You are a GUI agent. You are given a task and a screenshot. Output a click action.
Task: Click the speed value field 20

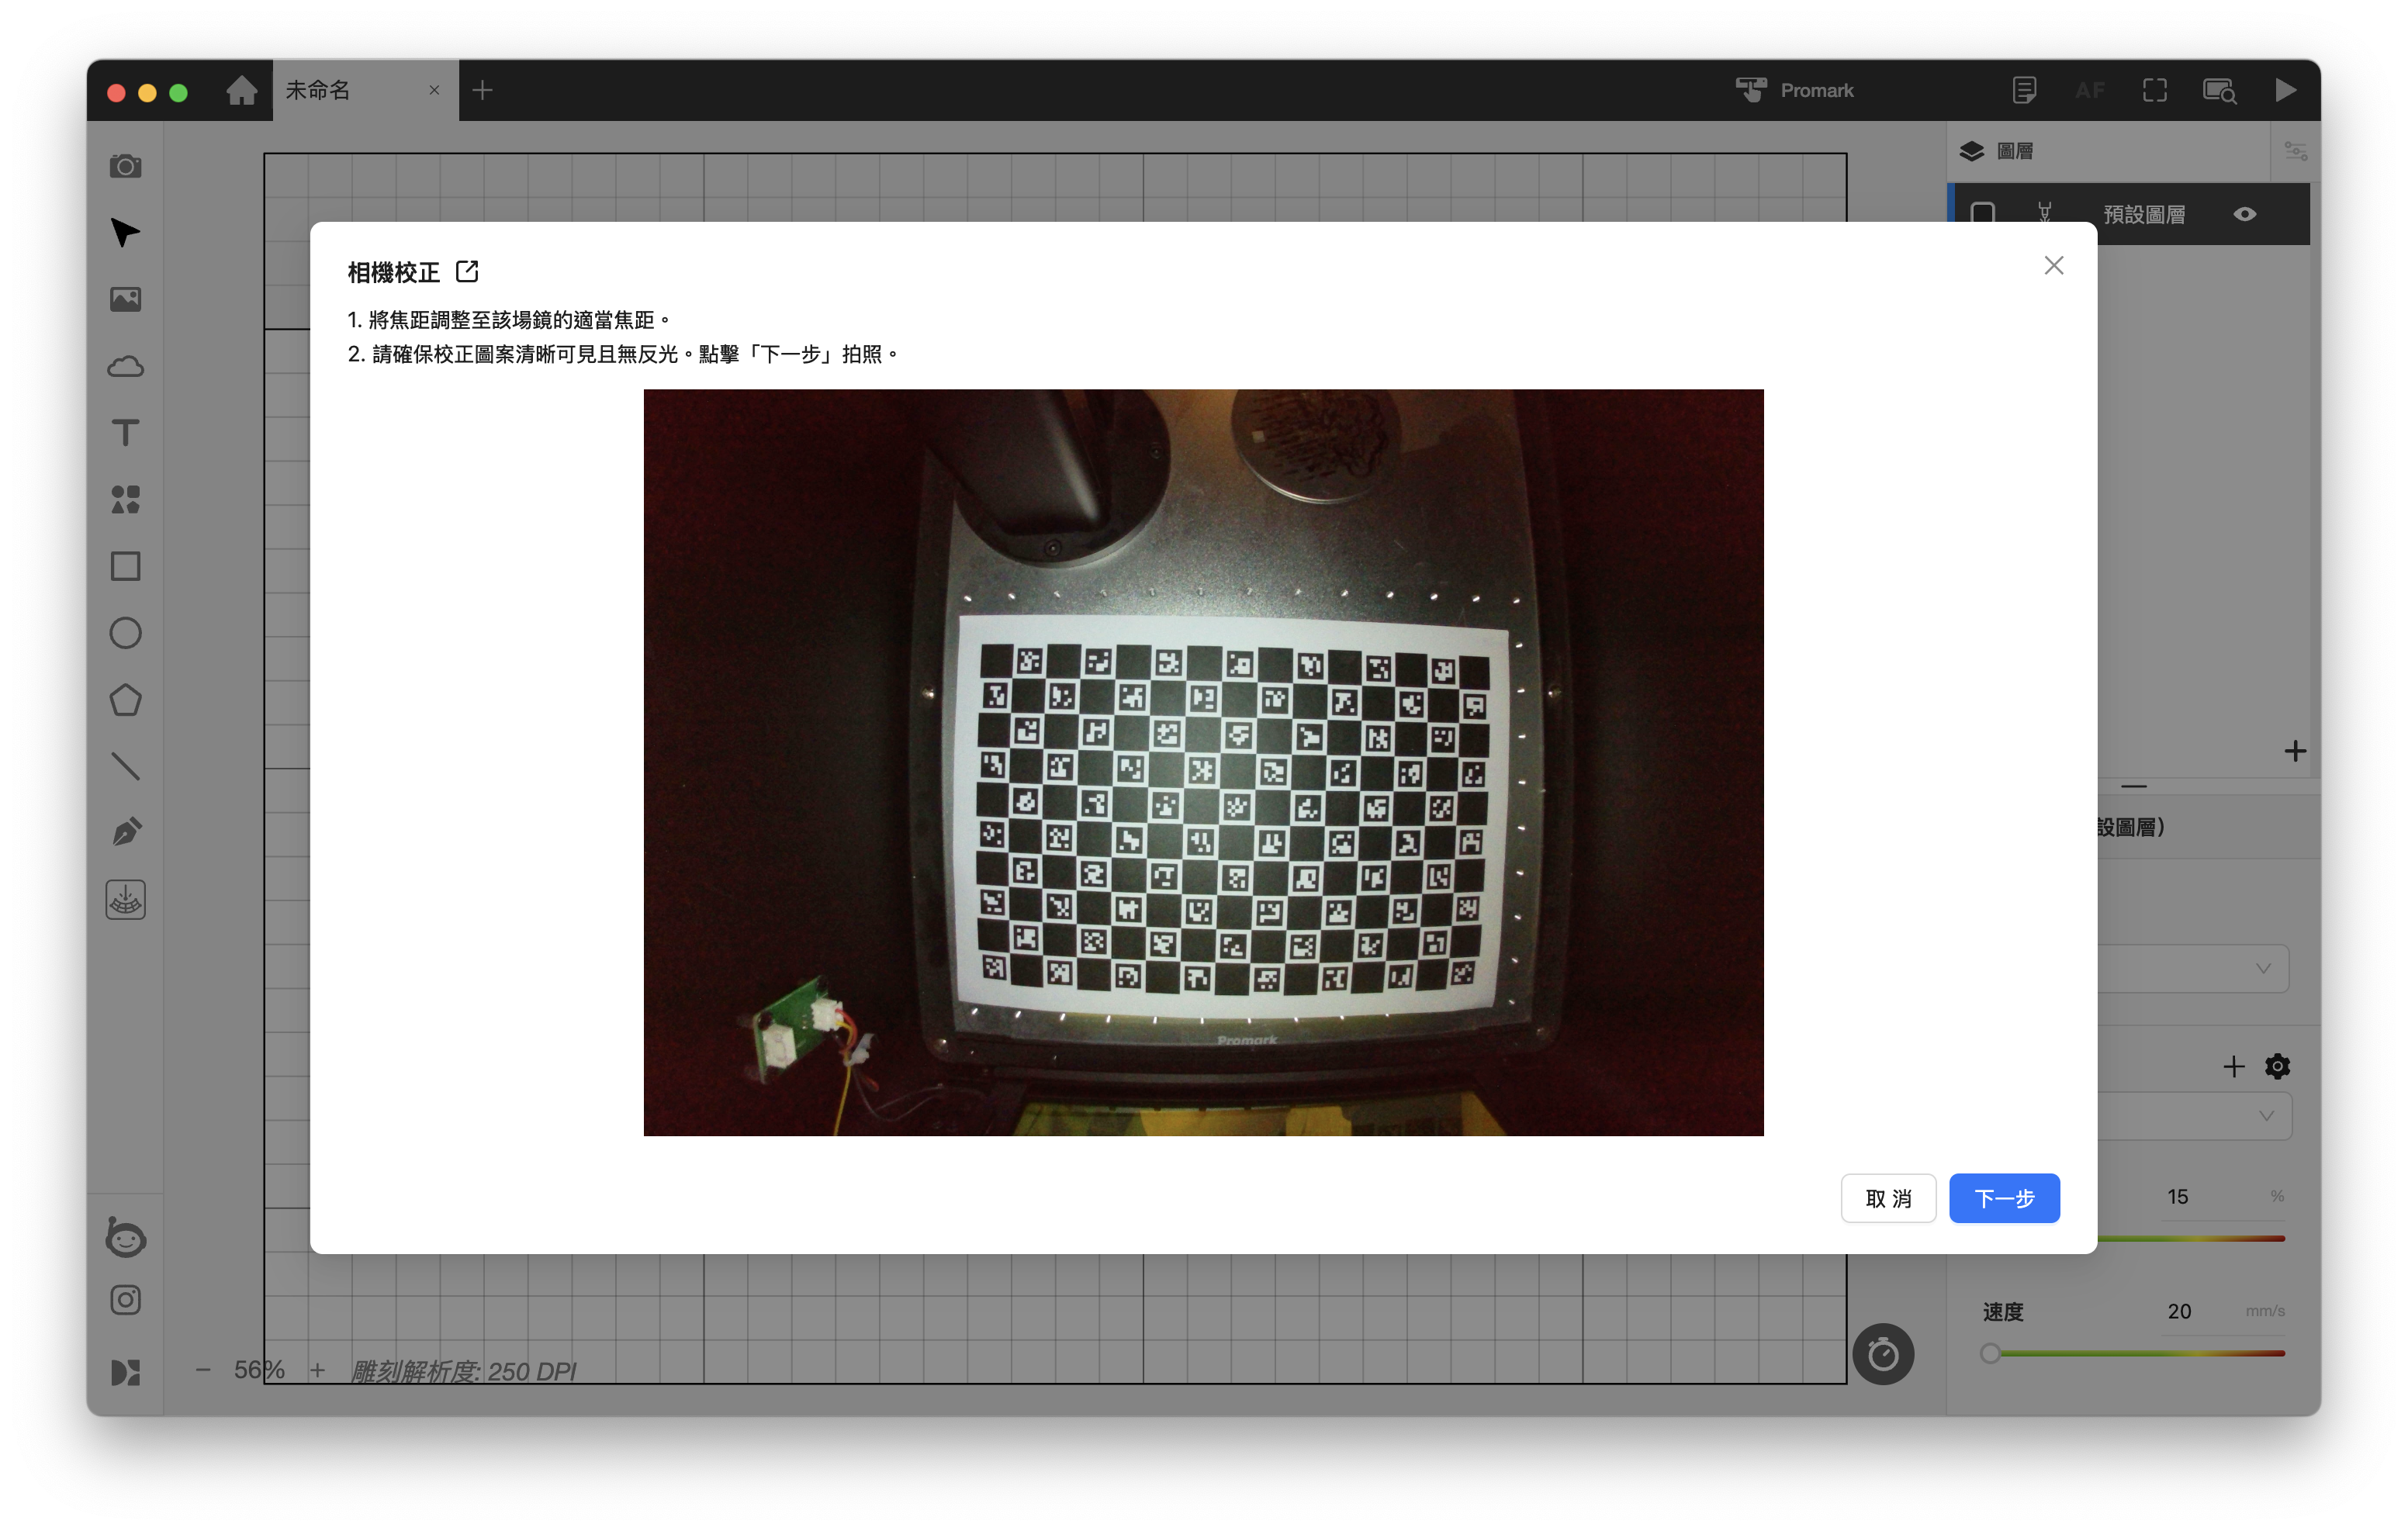(2179, 1311)
